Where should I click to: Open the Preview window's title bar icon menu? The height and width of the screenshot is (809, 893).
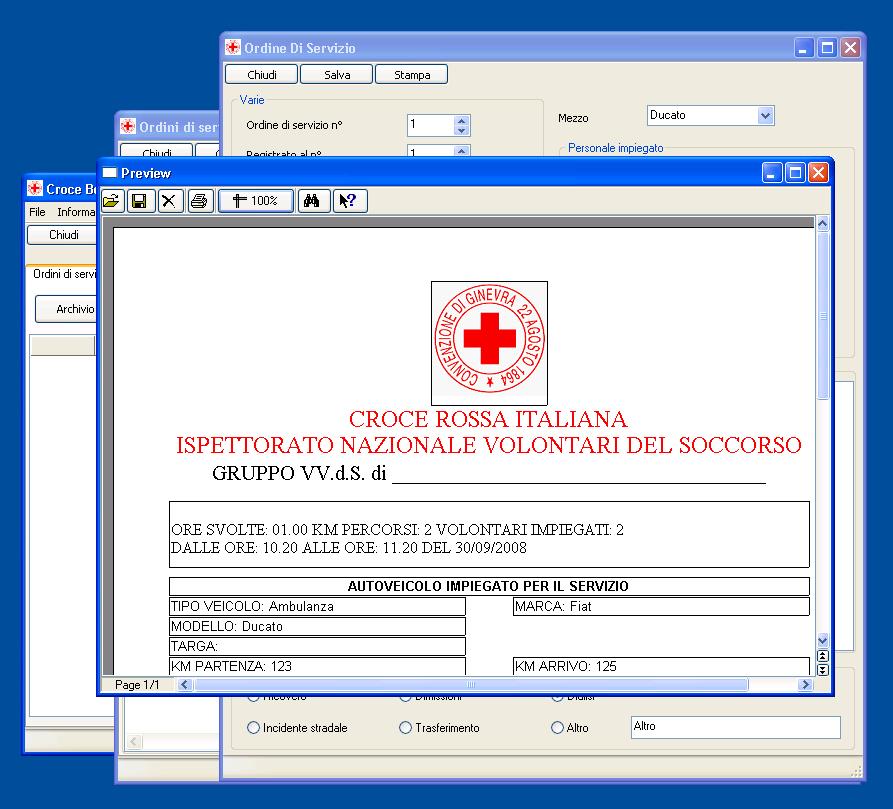click(110, 173)
